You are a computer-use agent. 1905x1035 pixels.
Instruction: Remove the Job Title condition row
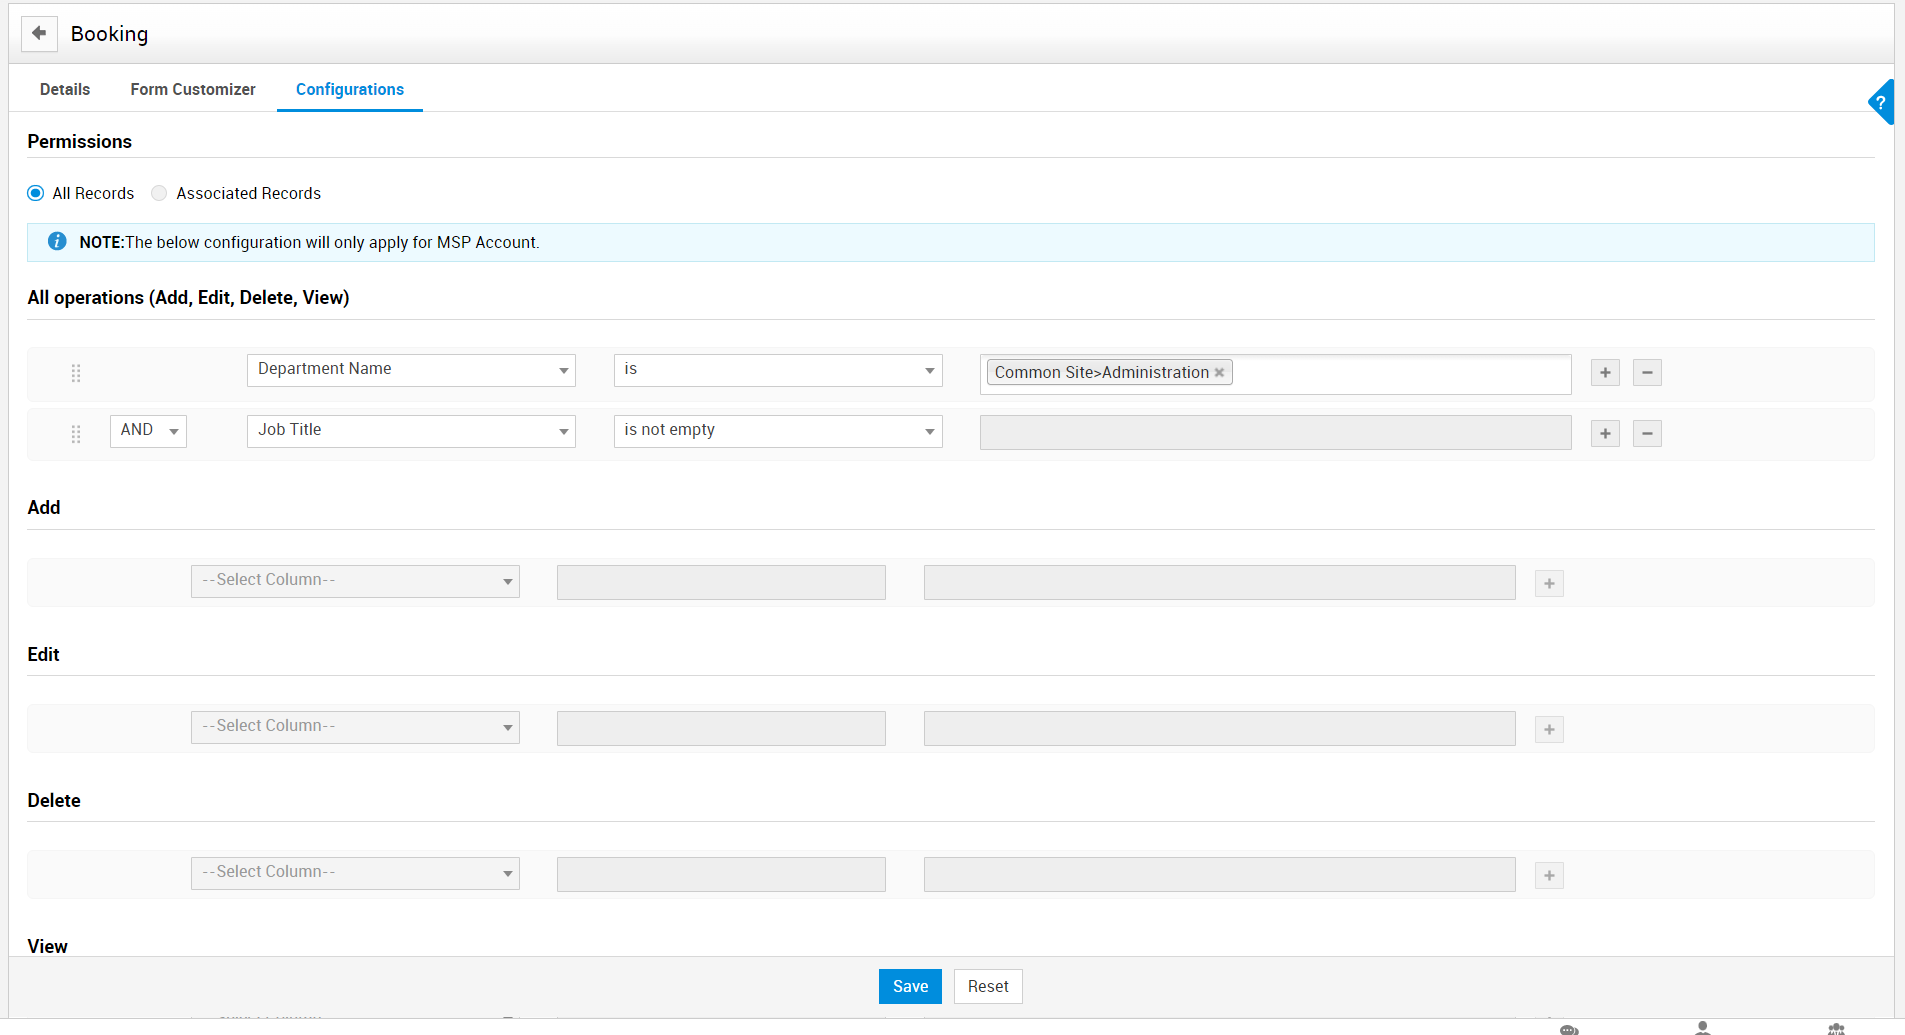tap(1647, 433)
